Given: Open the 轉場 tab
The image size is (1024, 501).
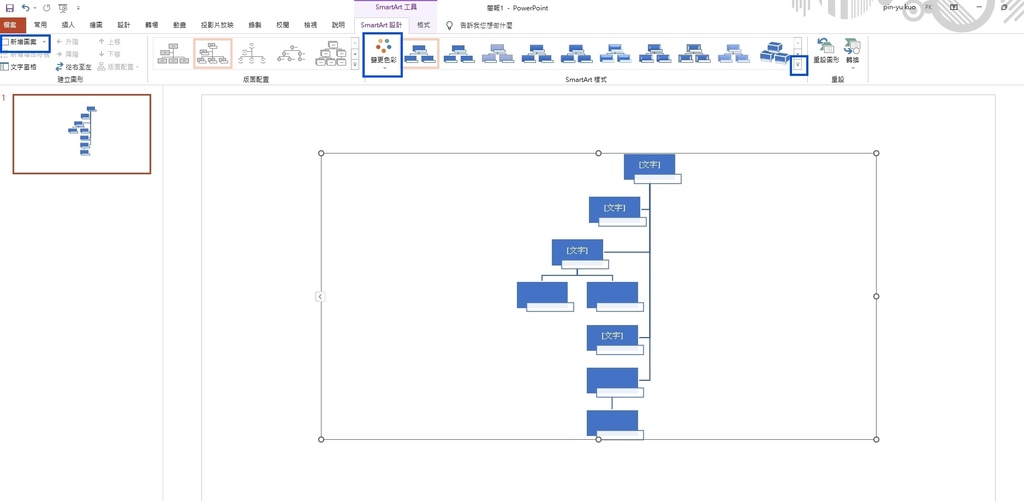Looking at the screenshot, I should (x=152, y=25).
